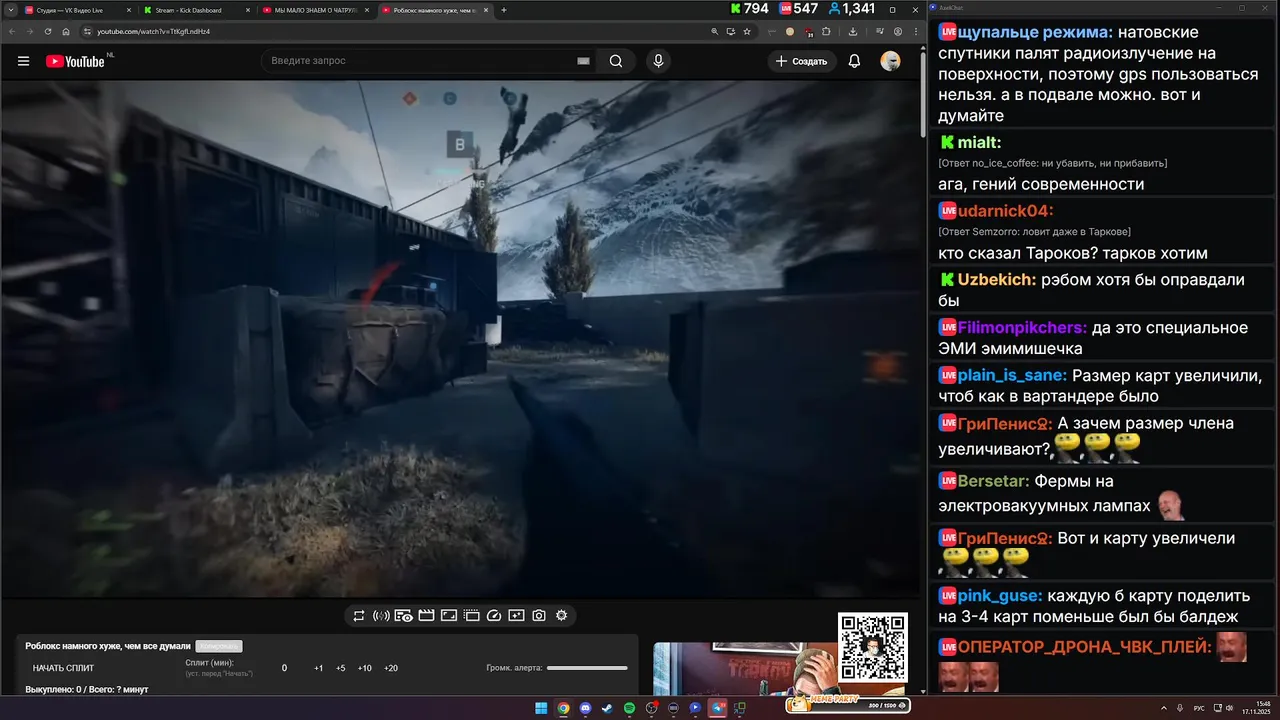Click the "+5" split minutes button
Viewport: 1280px width, 720px height.
pyautogui.click(x=340, y=668)
